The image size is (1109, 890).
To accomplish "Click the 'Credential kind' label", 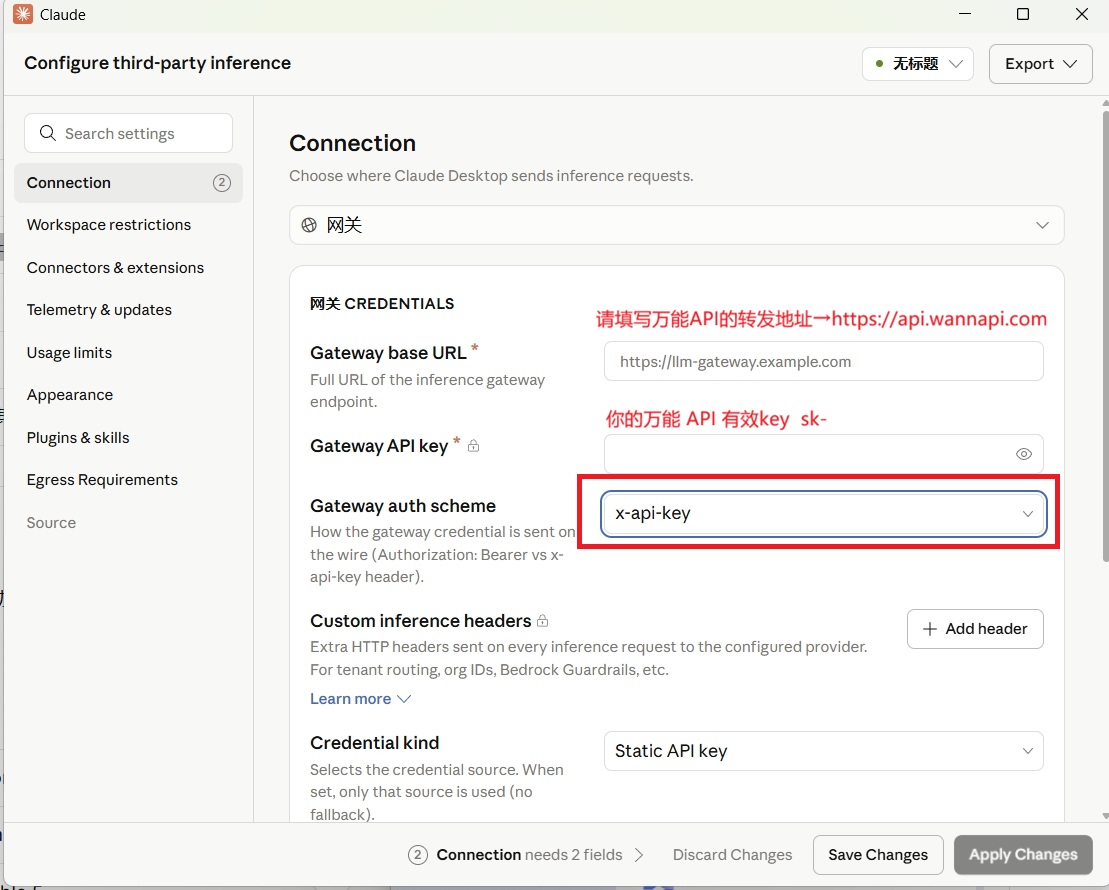I will [374, 743].
